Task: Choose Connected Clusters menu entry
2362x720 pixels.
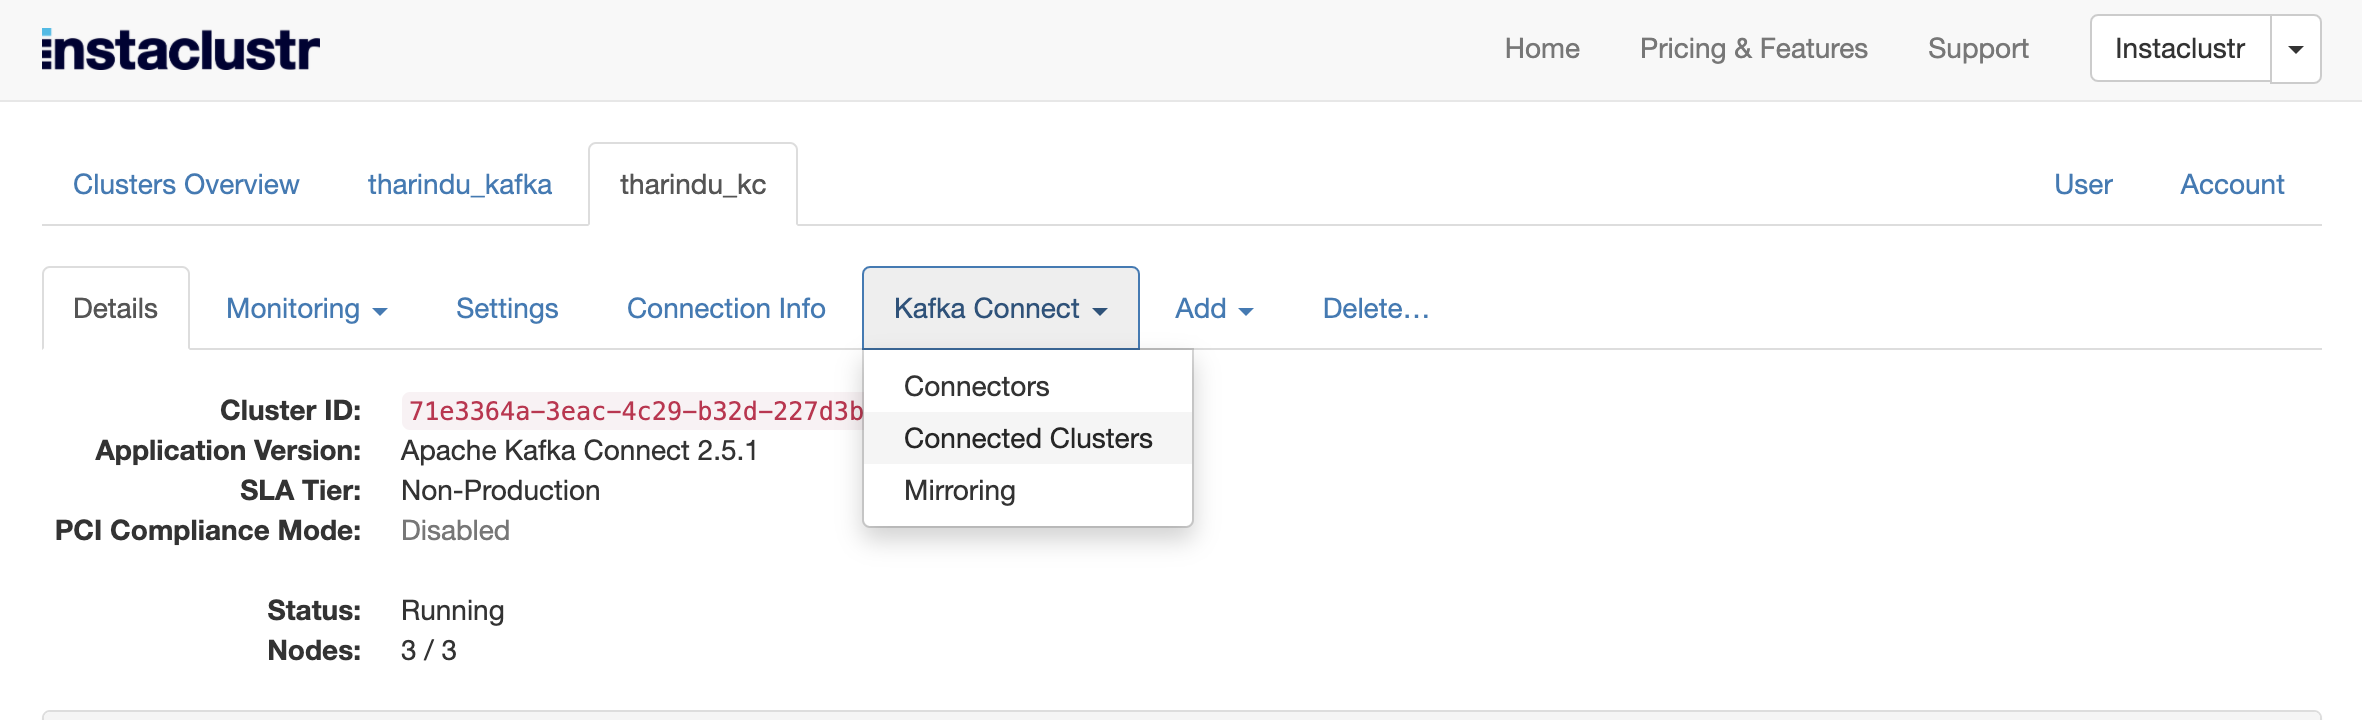Action: coord(1028,438)
